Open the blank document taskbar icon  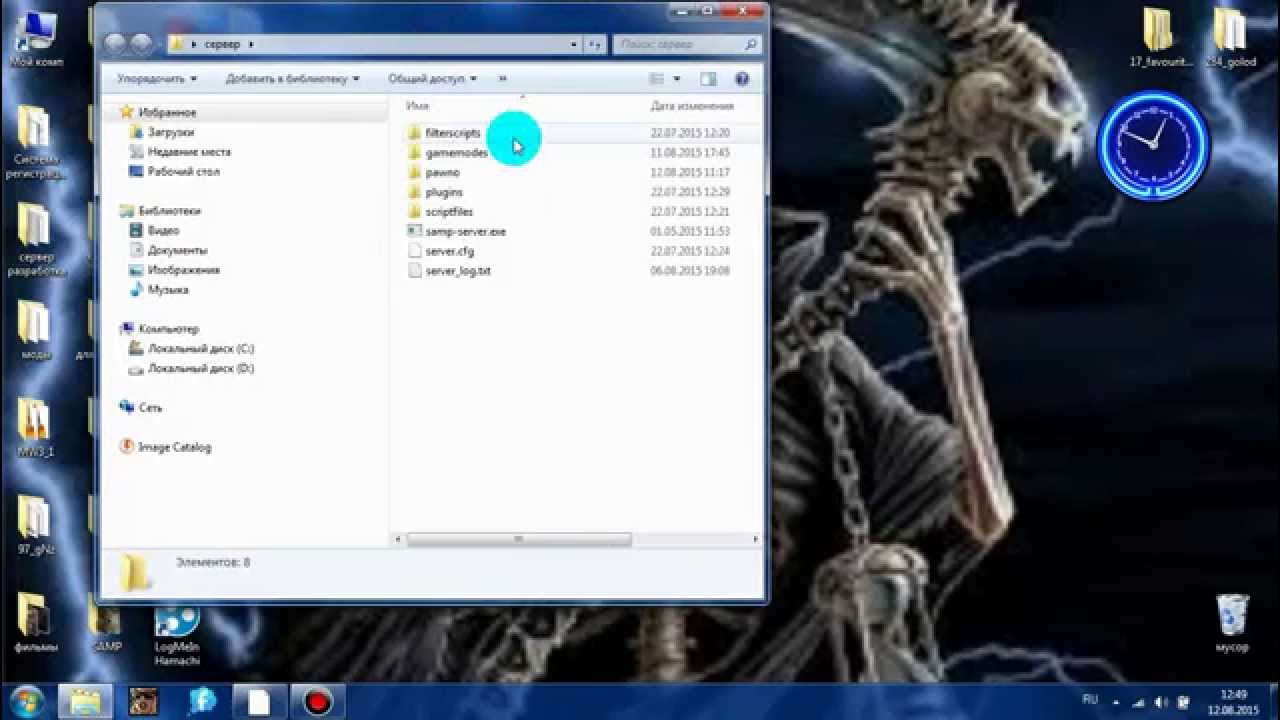(259, 701)
